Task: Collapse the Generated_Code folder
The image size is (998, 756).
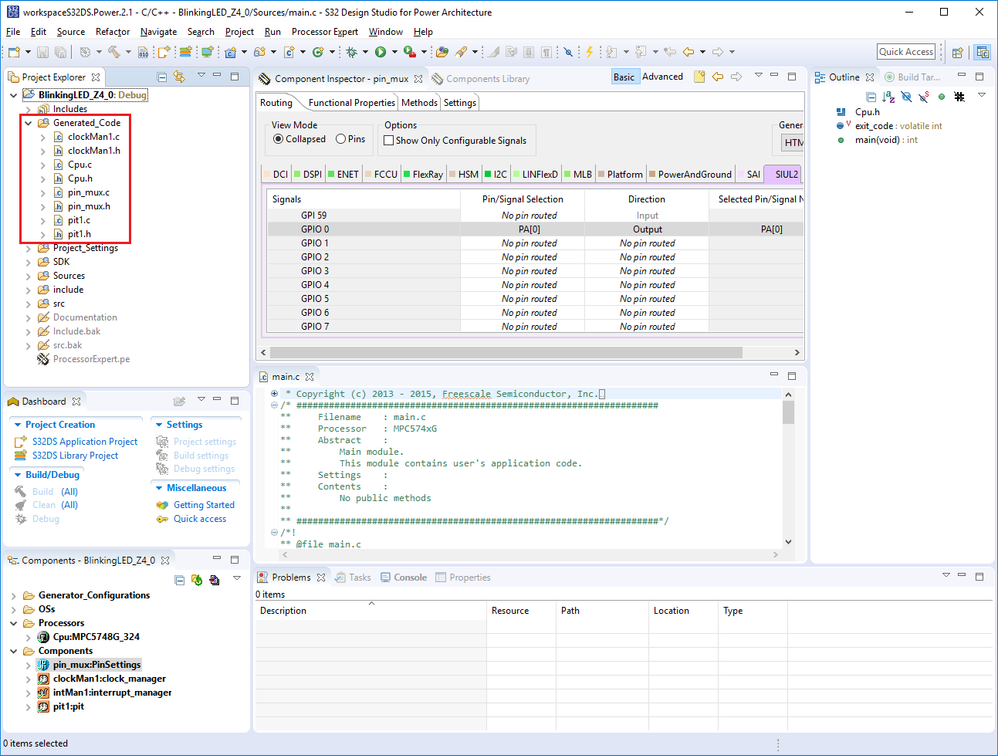Action: click(x=28, y=123)
